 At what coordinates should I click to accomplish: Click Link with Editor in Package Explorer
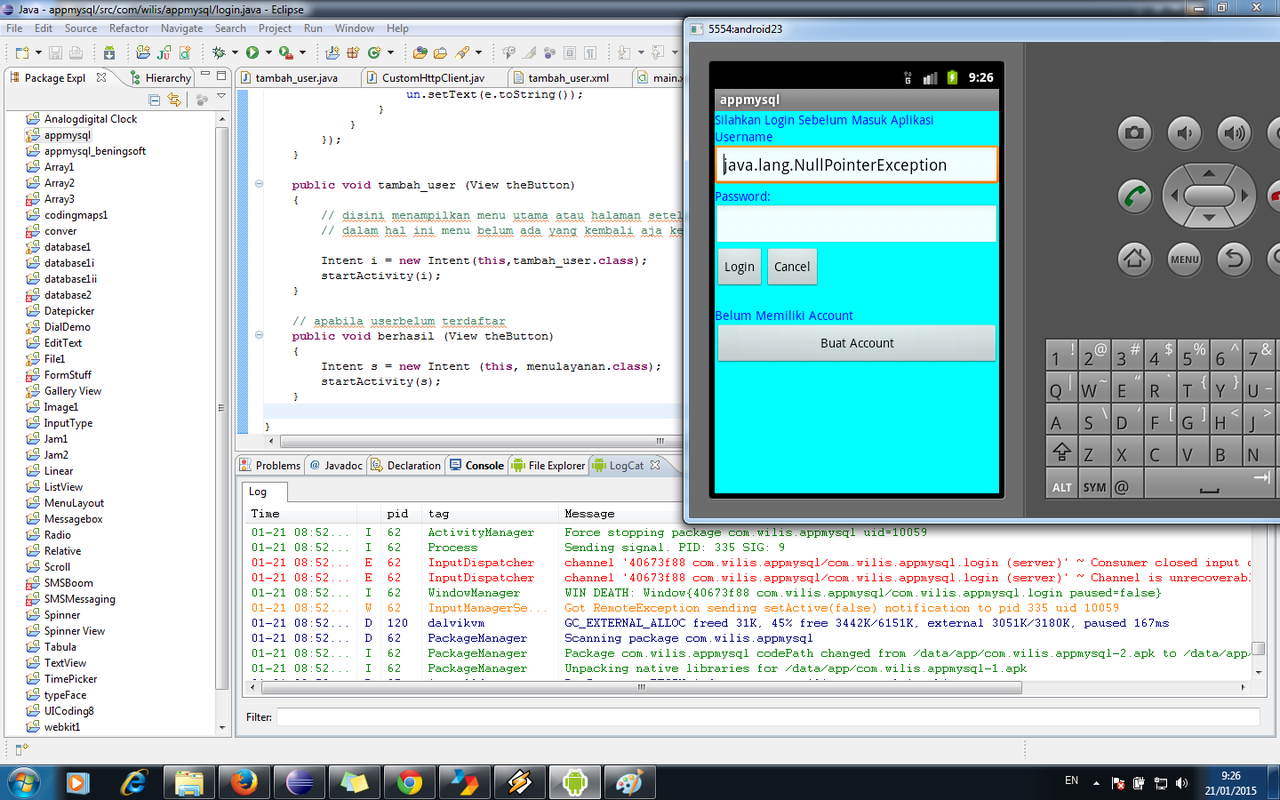click(x=175, y=100)
